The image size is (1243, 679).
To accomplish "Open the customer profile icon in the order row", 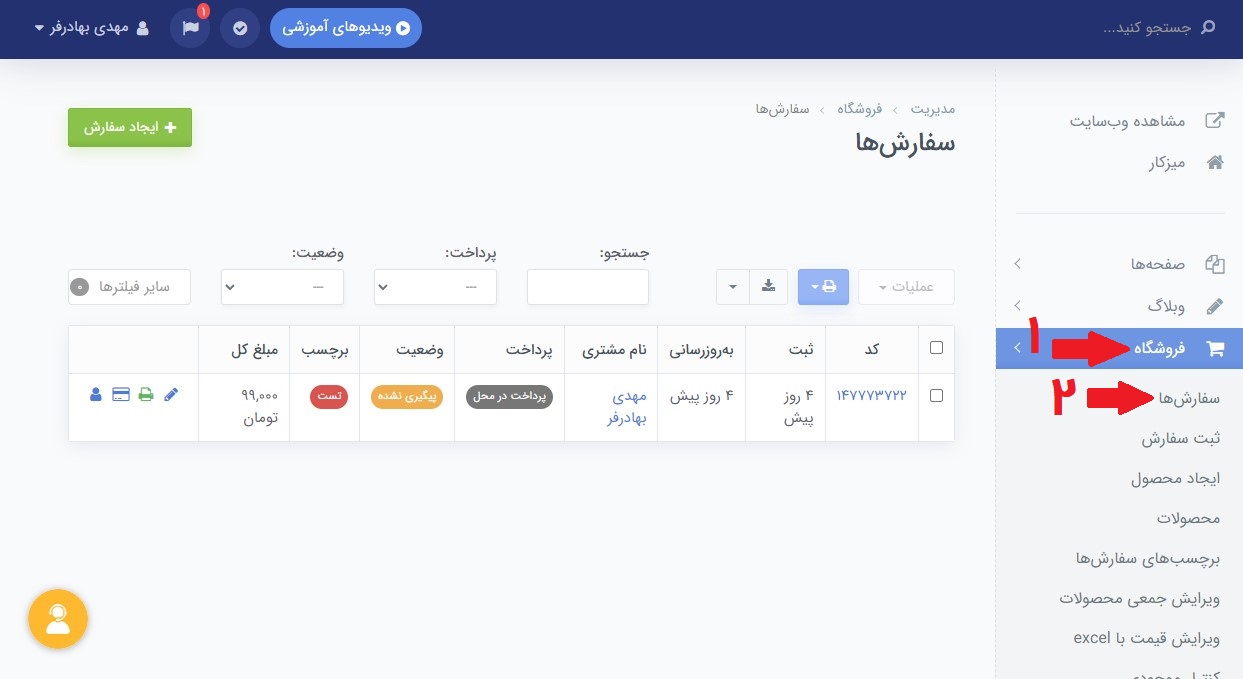I will click(x=95, y=394).
